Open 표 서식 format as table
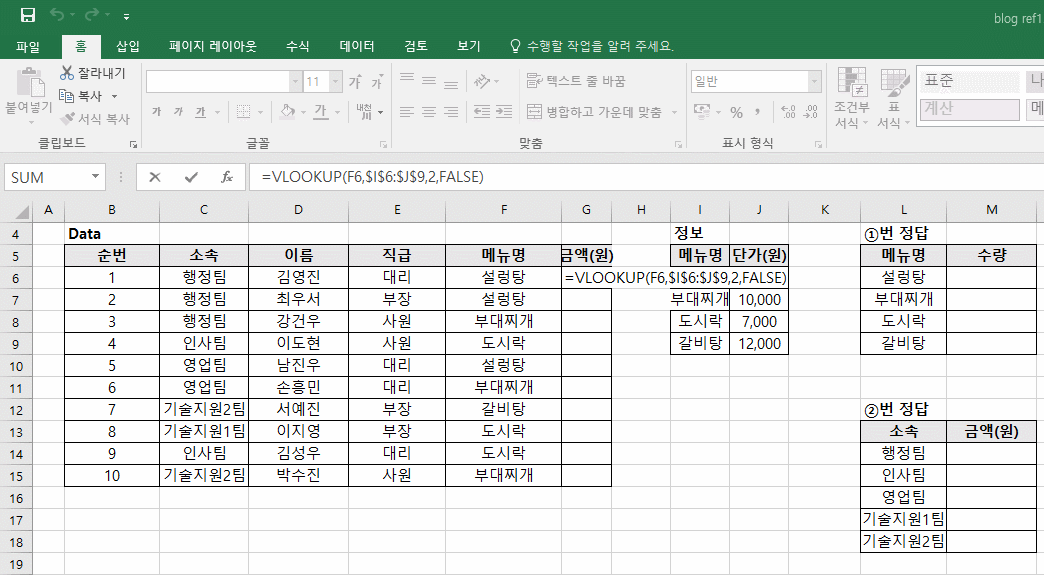The height and width of the screenshot is (575, 1044). tap(894, 98)
